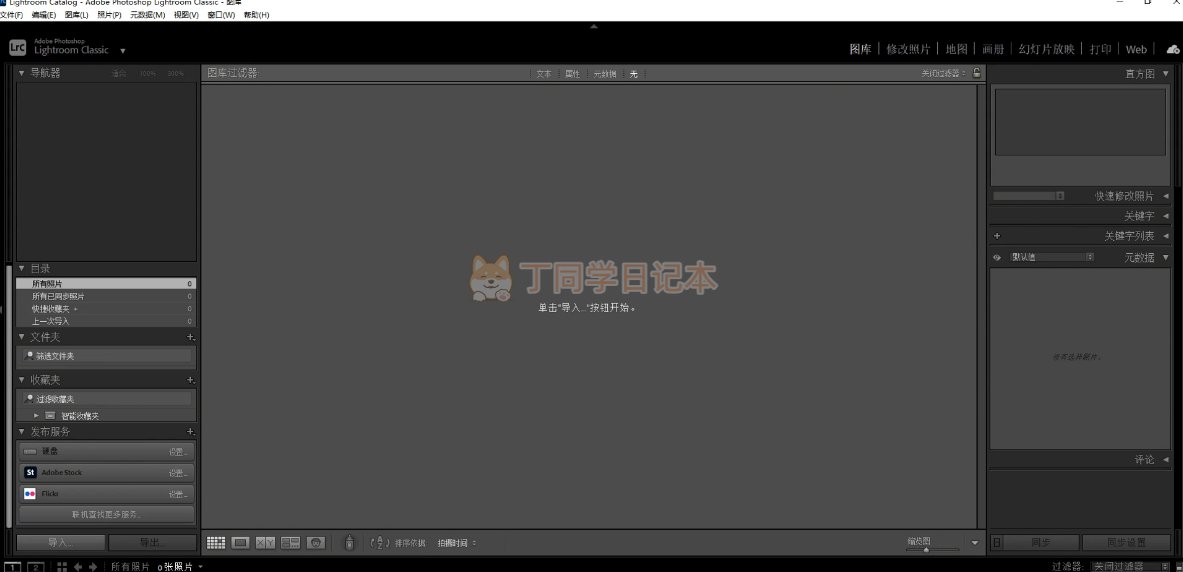Open the metadata preset dropdown

[x=1052, y=257]
